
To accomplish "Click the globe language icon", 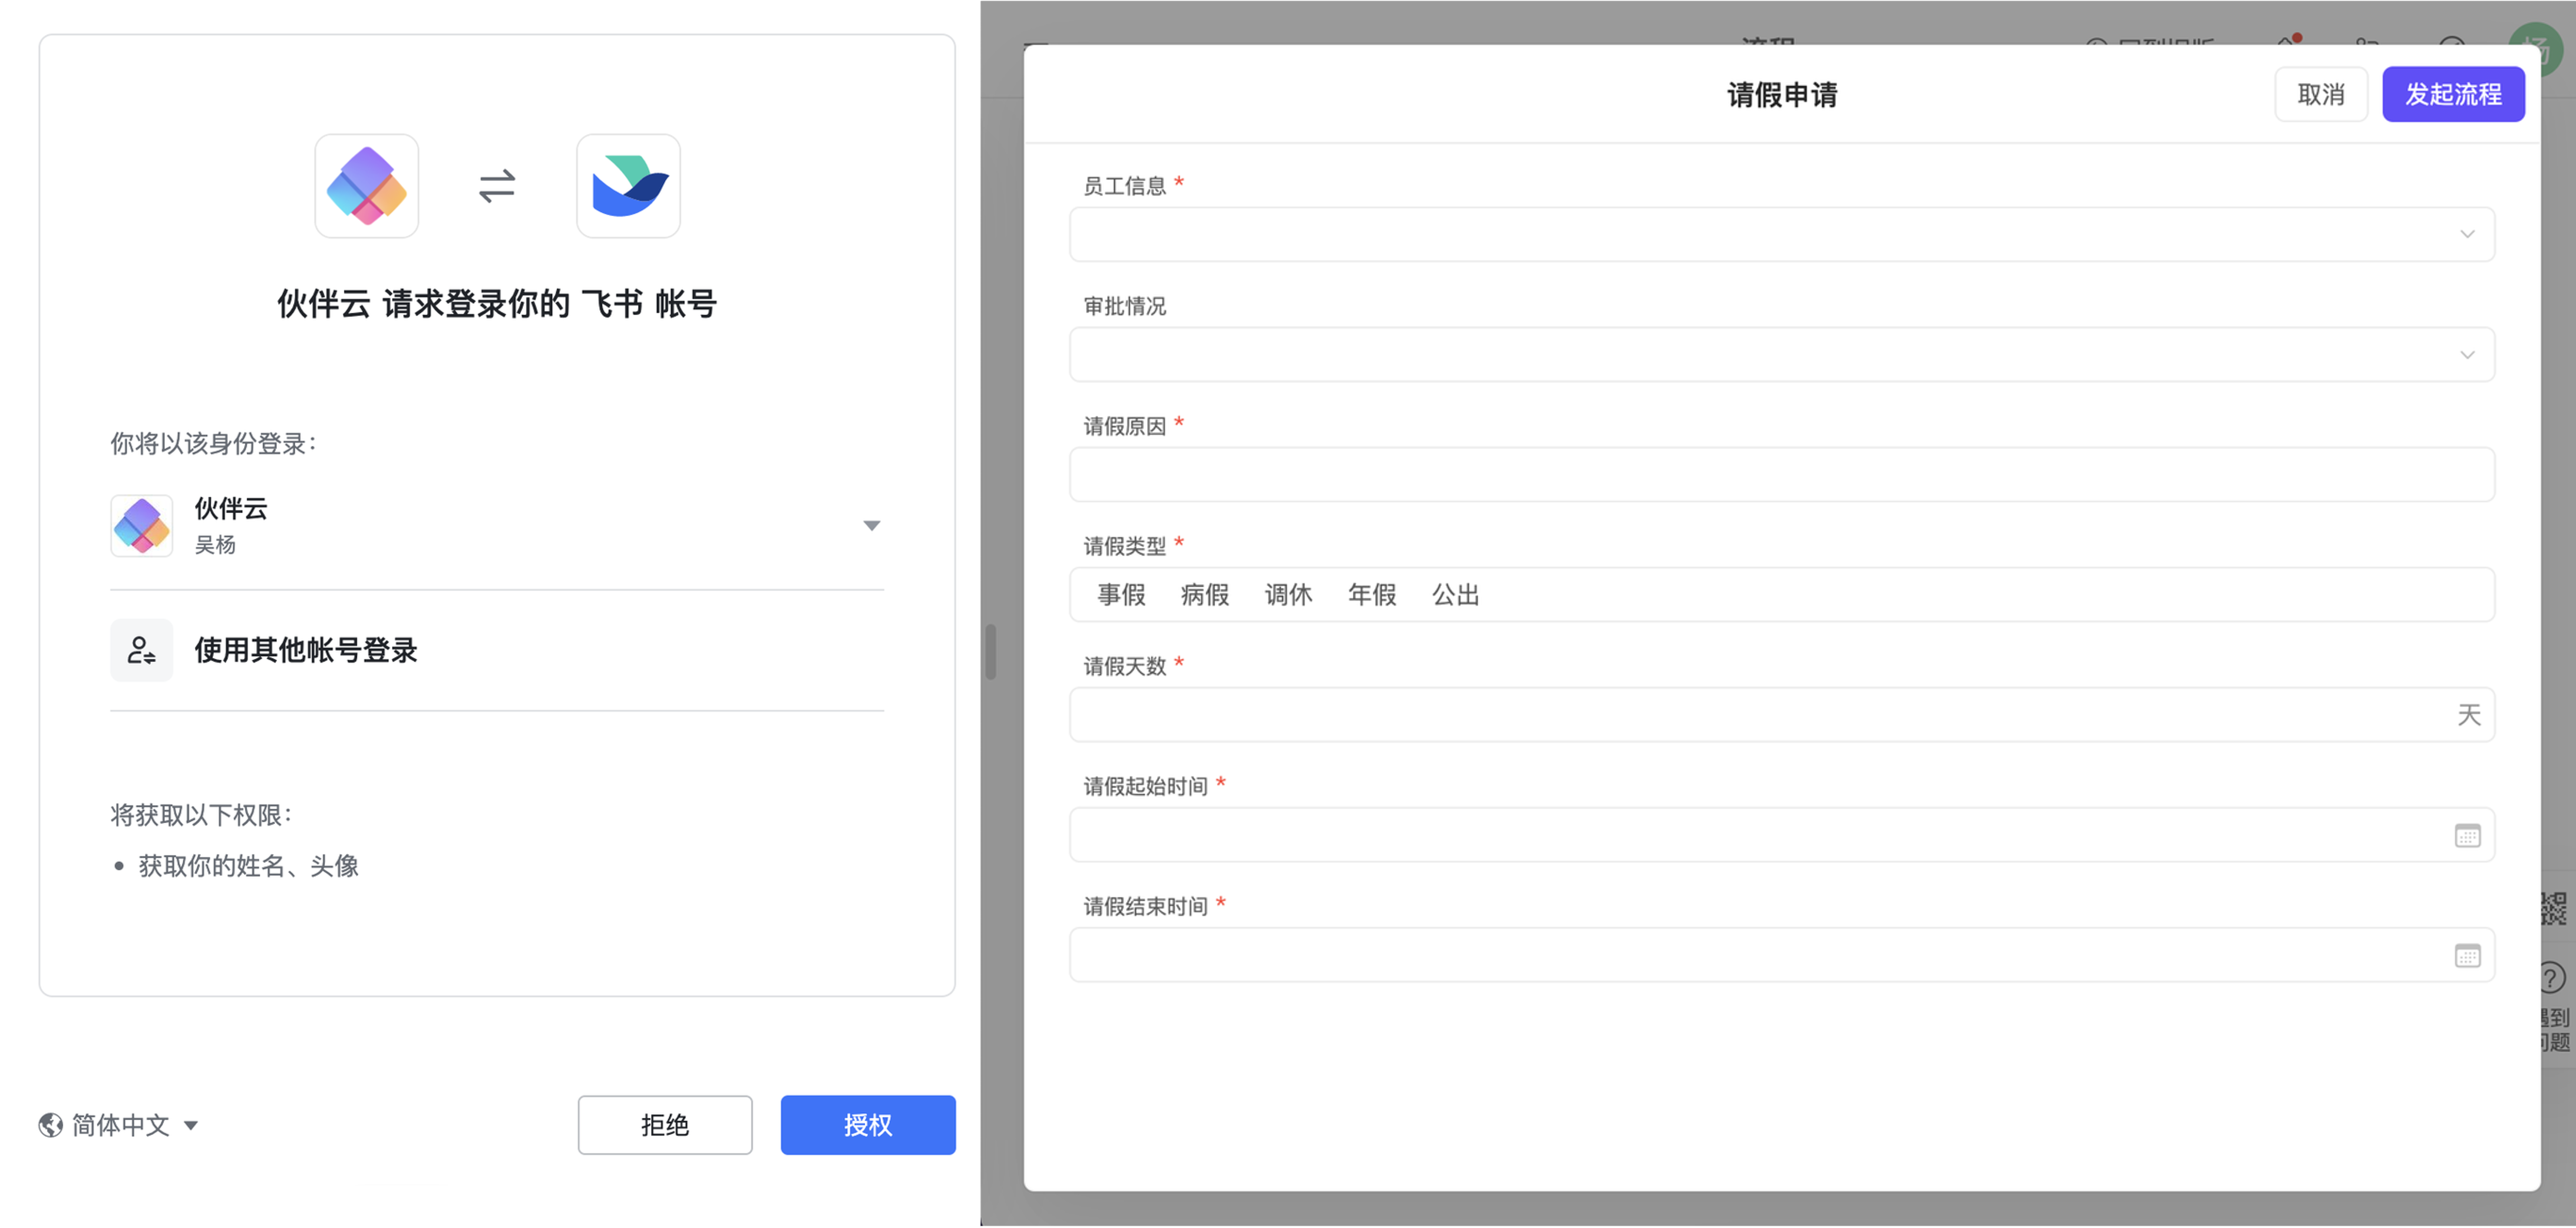I will pos(50,1125).
